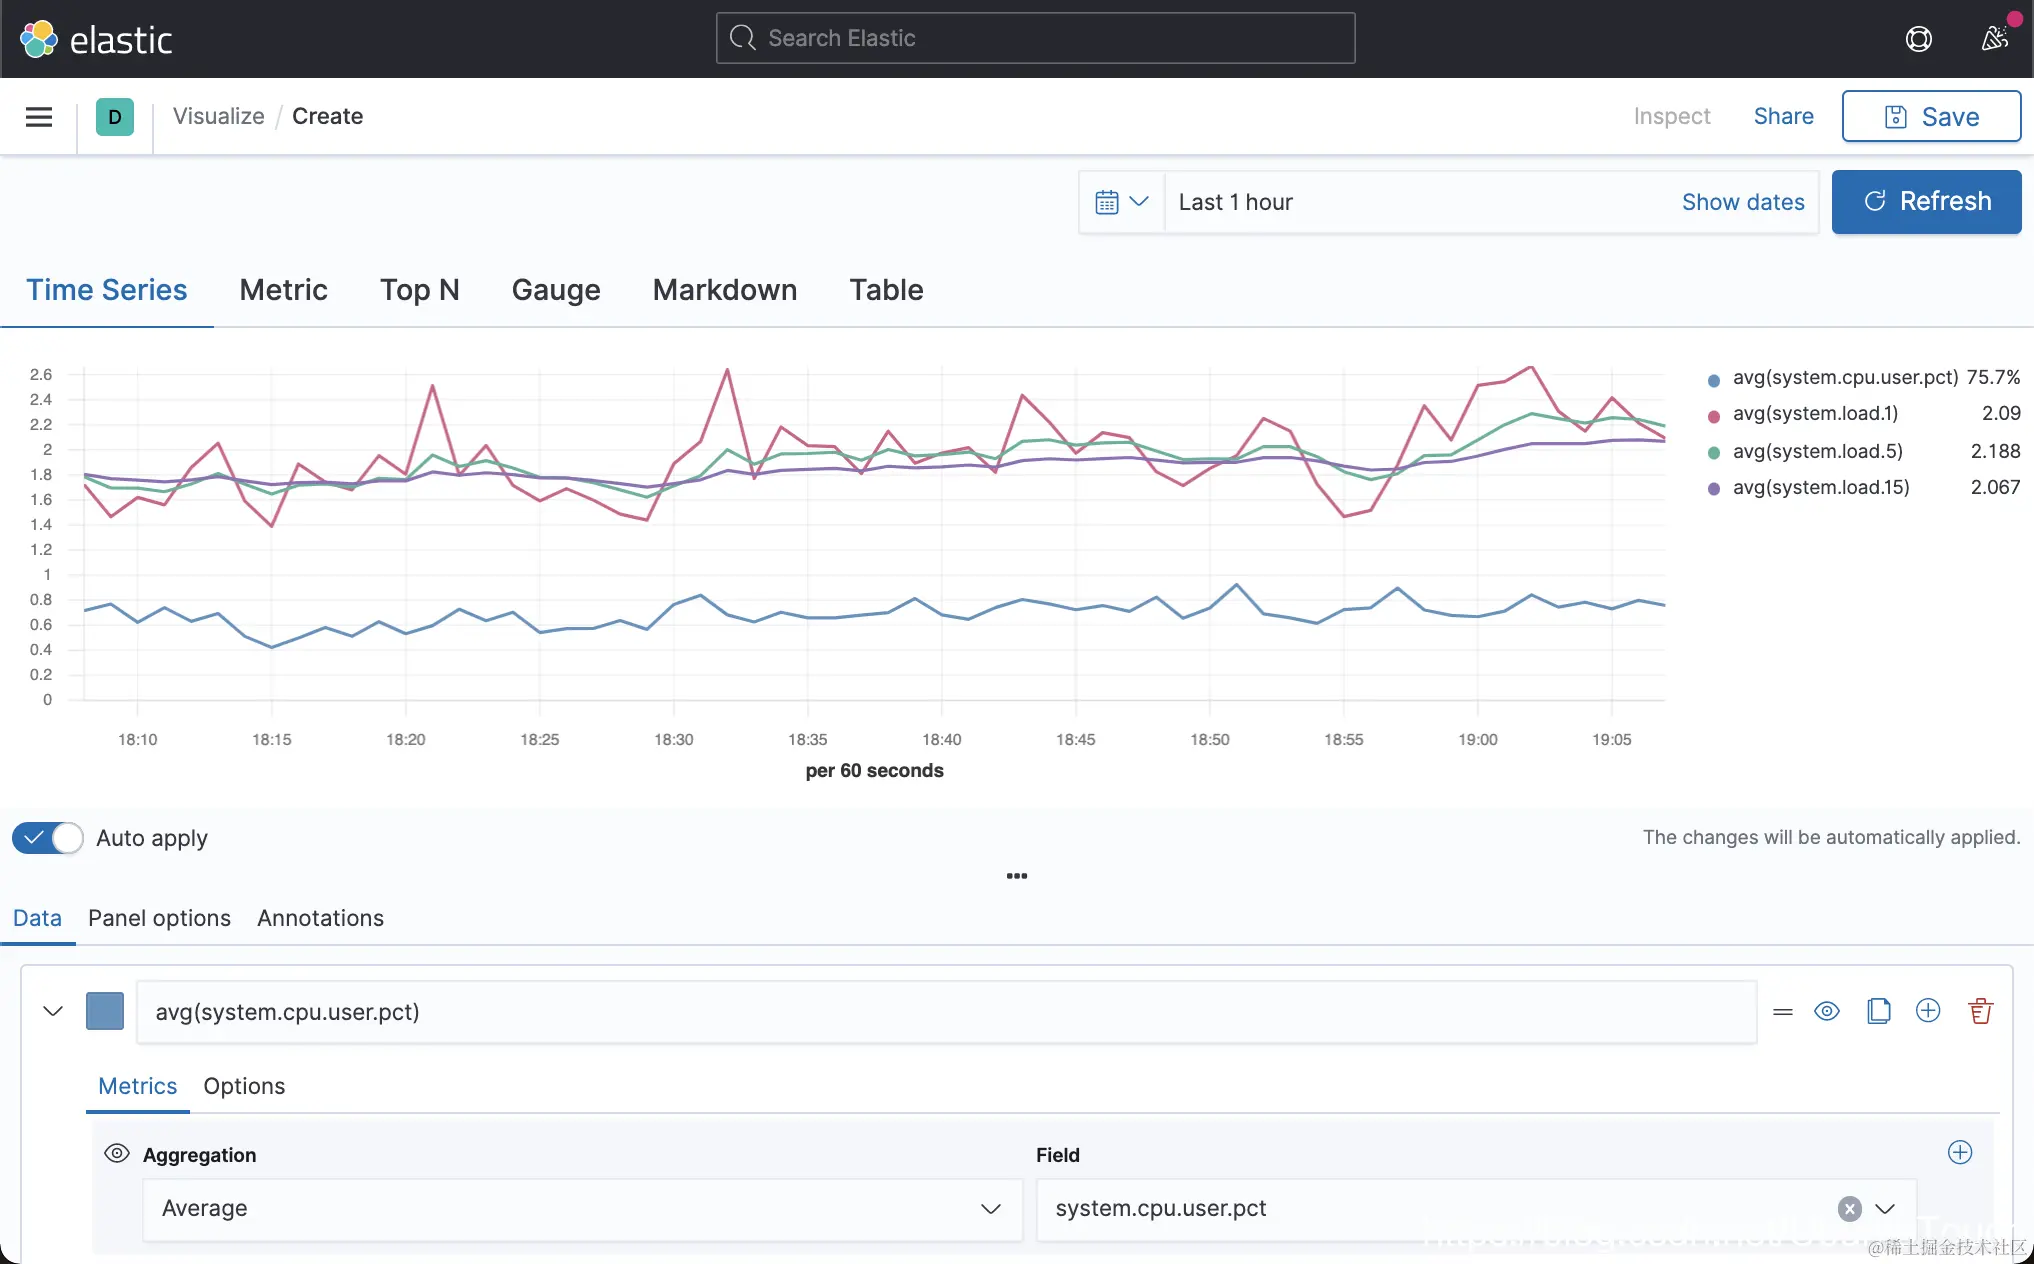Click the help lifebuoy icon
The width and height of the screenshot is (2034, 1264).
pos(1918,39)
